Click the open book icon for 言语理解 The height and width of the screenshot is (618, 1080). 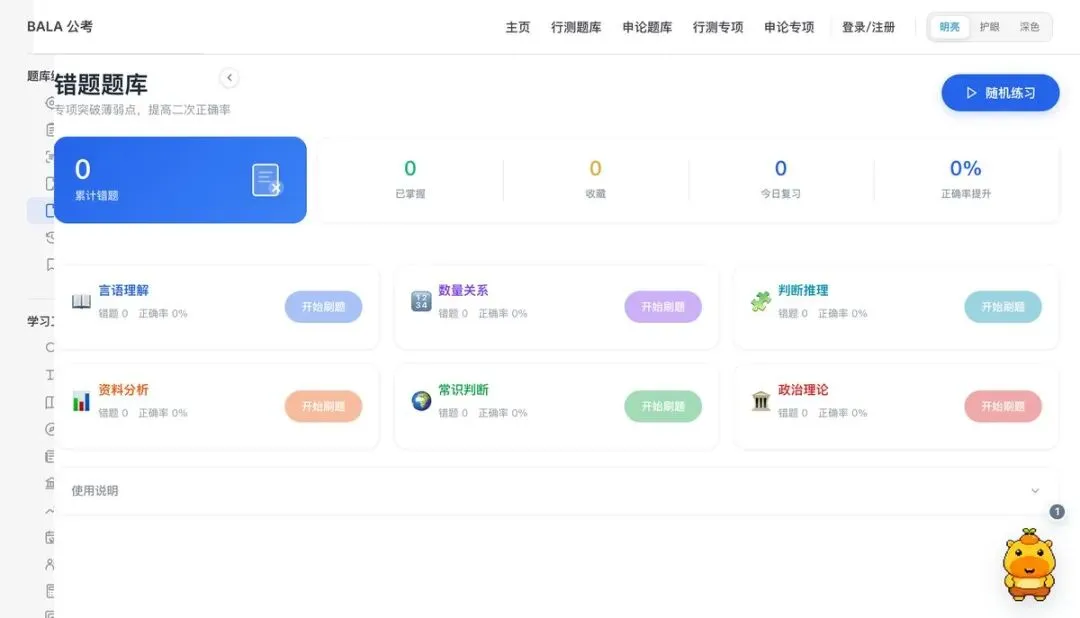click(x=81, y=301)
